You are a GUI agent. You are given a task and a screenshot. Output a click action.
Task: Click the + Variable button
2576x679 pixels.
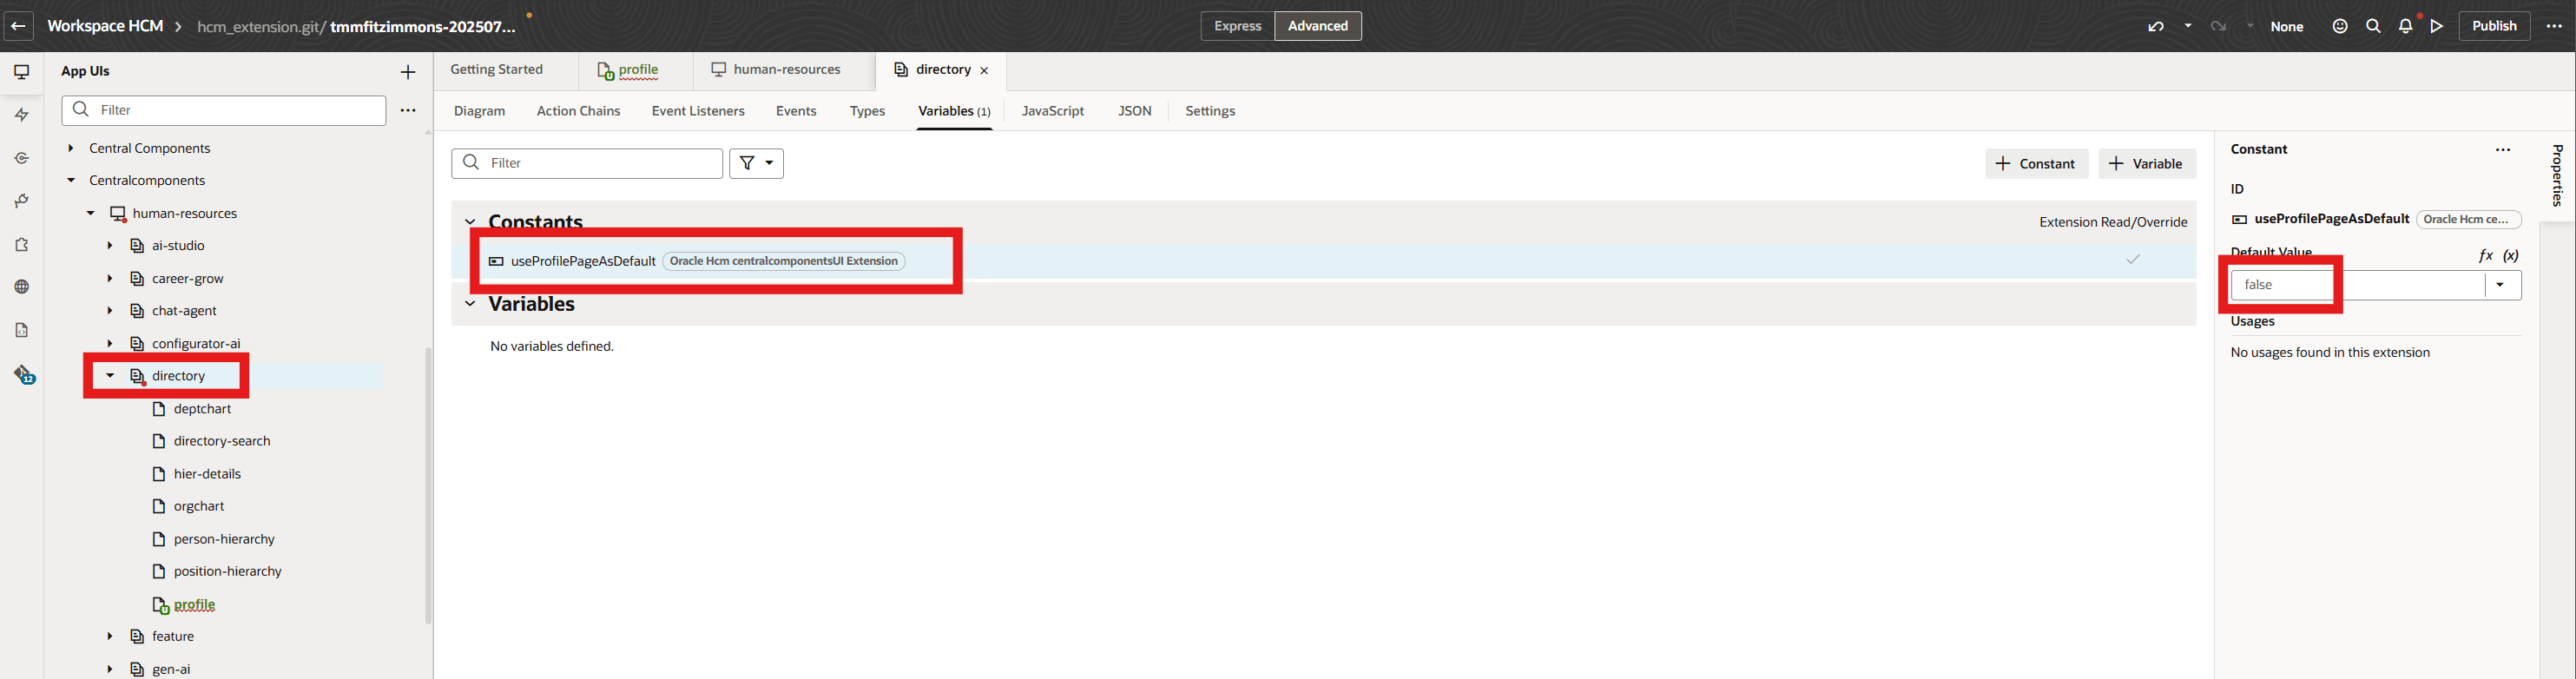pyautogui.click(x=2146, y=164)
